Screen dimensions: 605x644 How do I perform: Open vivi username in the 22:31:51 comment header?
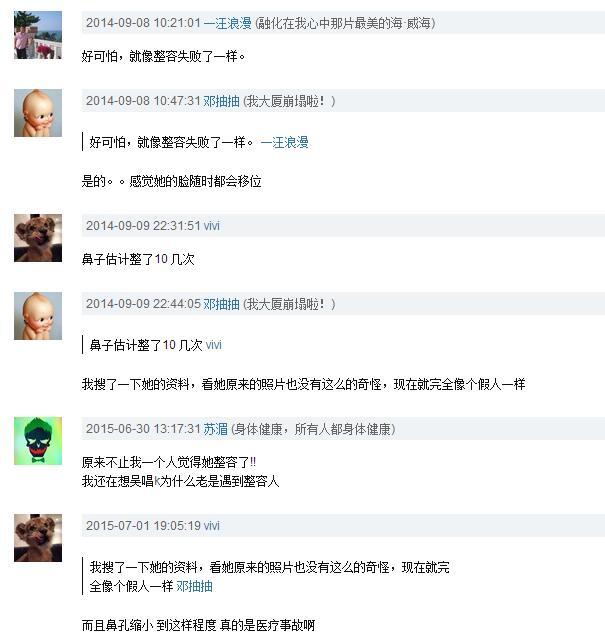tap(212, 226)
